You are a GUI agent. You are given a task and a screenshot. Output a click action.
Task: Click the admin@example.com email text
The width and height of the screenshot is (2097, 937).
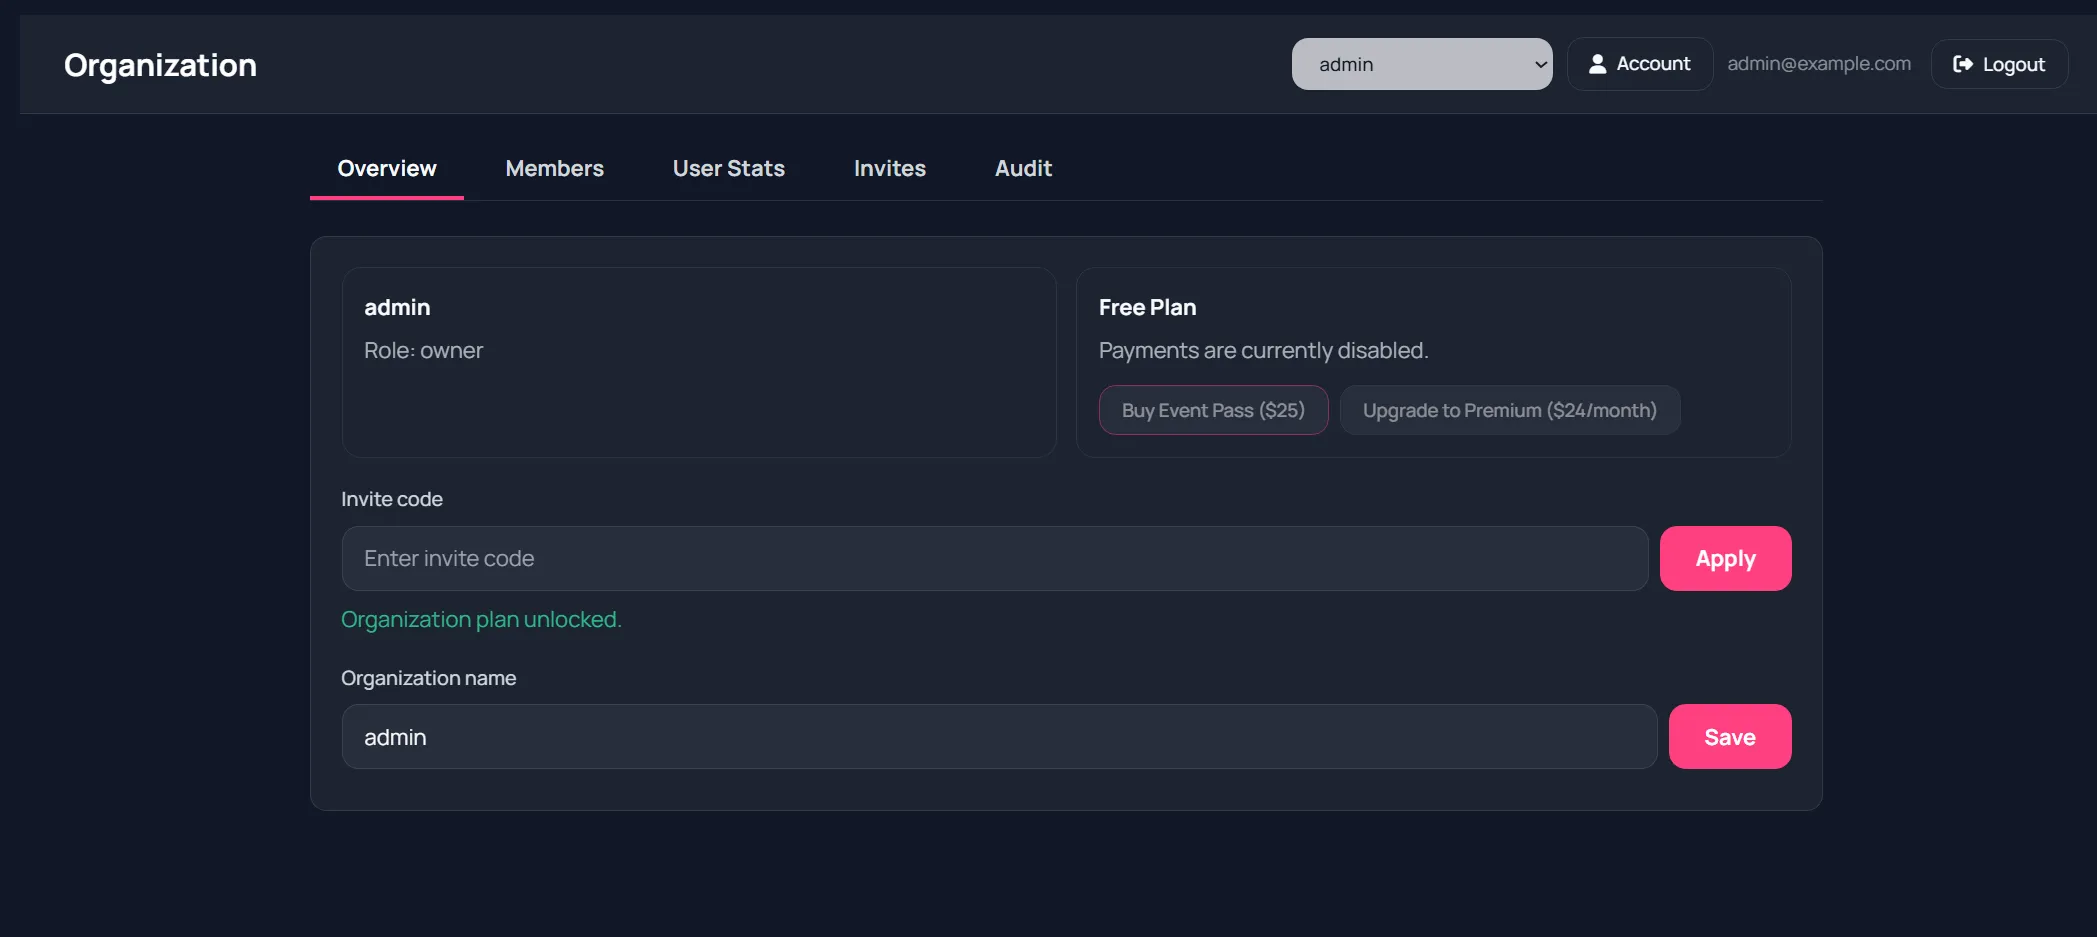pyautogui.click(x=1818, y=64)
